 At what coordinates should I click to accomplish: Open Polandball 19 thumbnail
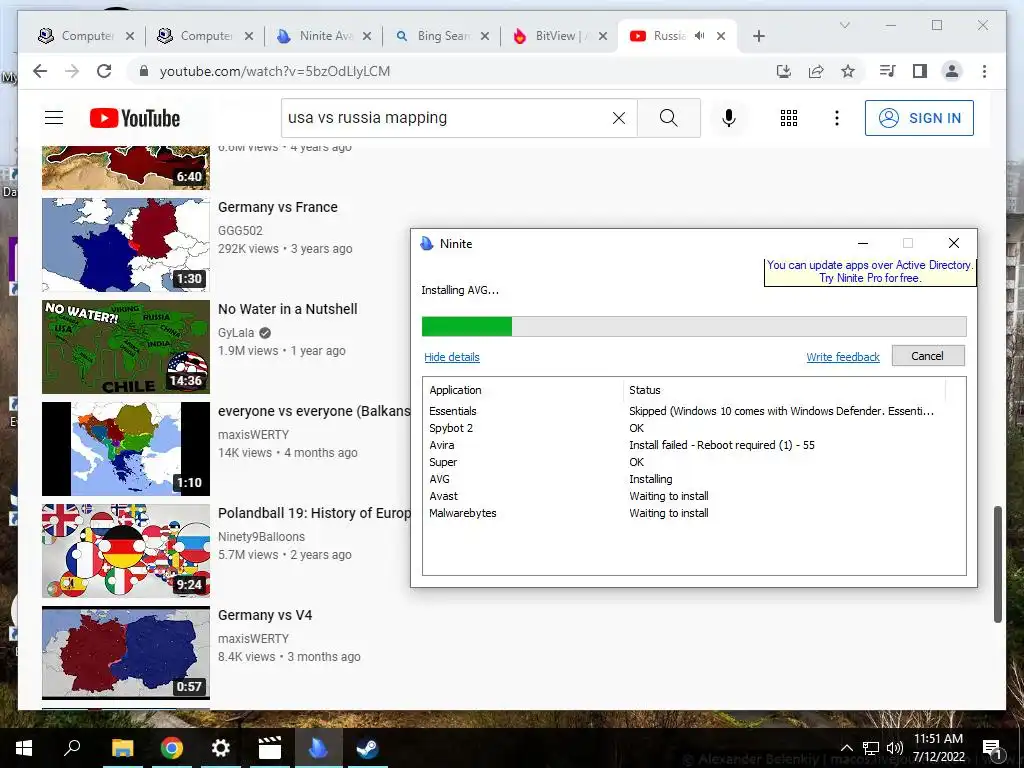click(x=126, y=551)
